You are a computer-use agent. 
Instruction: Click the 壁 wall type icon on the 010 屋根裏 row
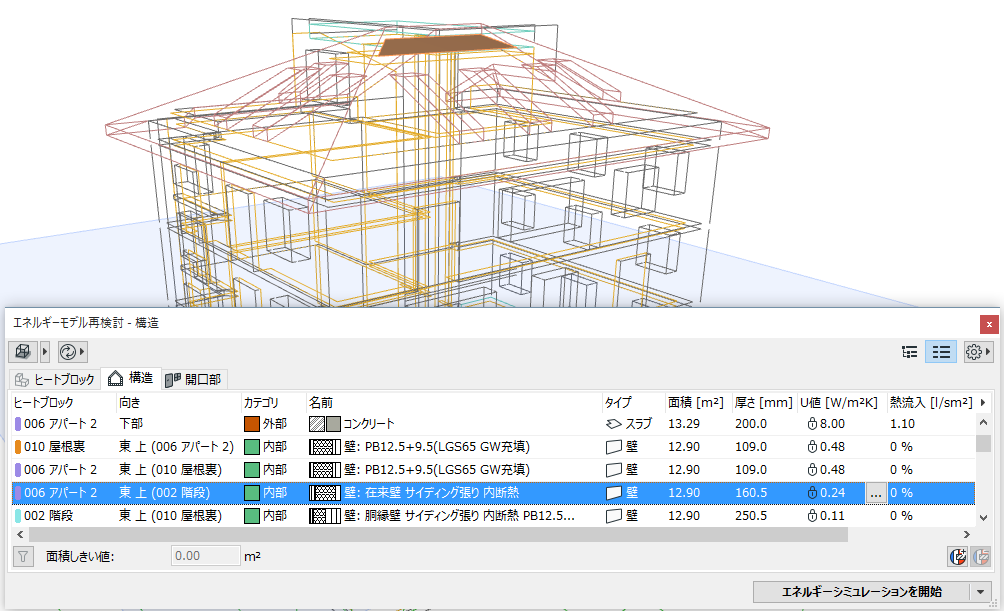click(613, 447)
